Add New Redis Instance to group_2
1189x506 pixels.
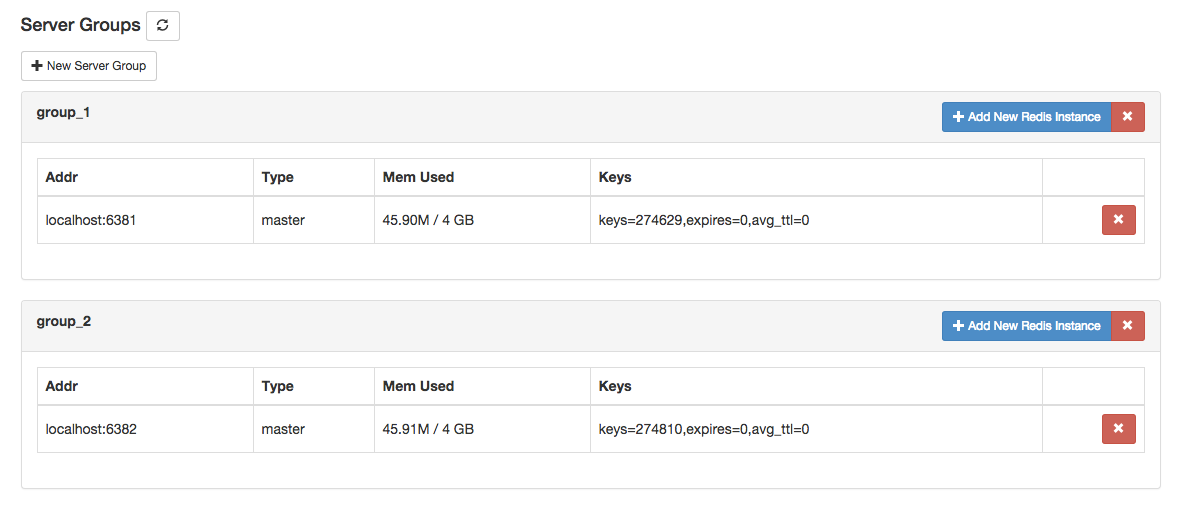point(1027,325)
